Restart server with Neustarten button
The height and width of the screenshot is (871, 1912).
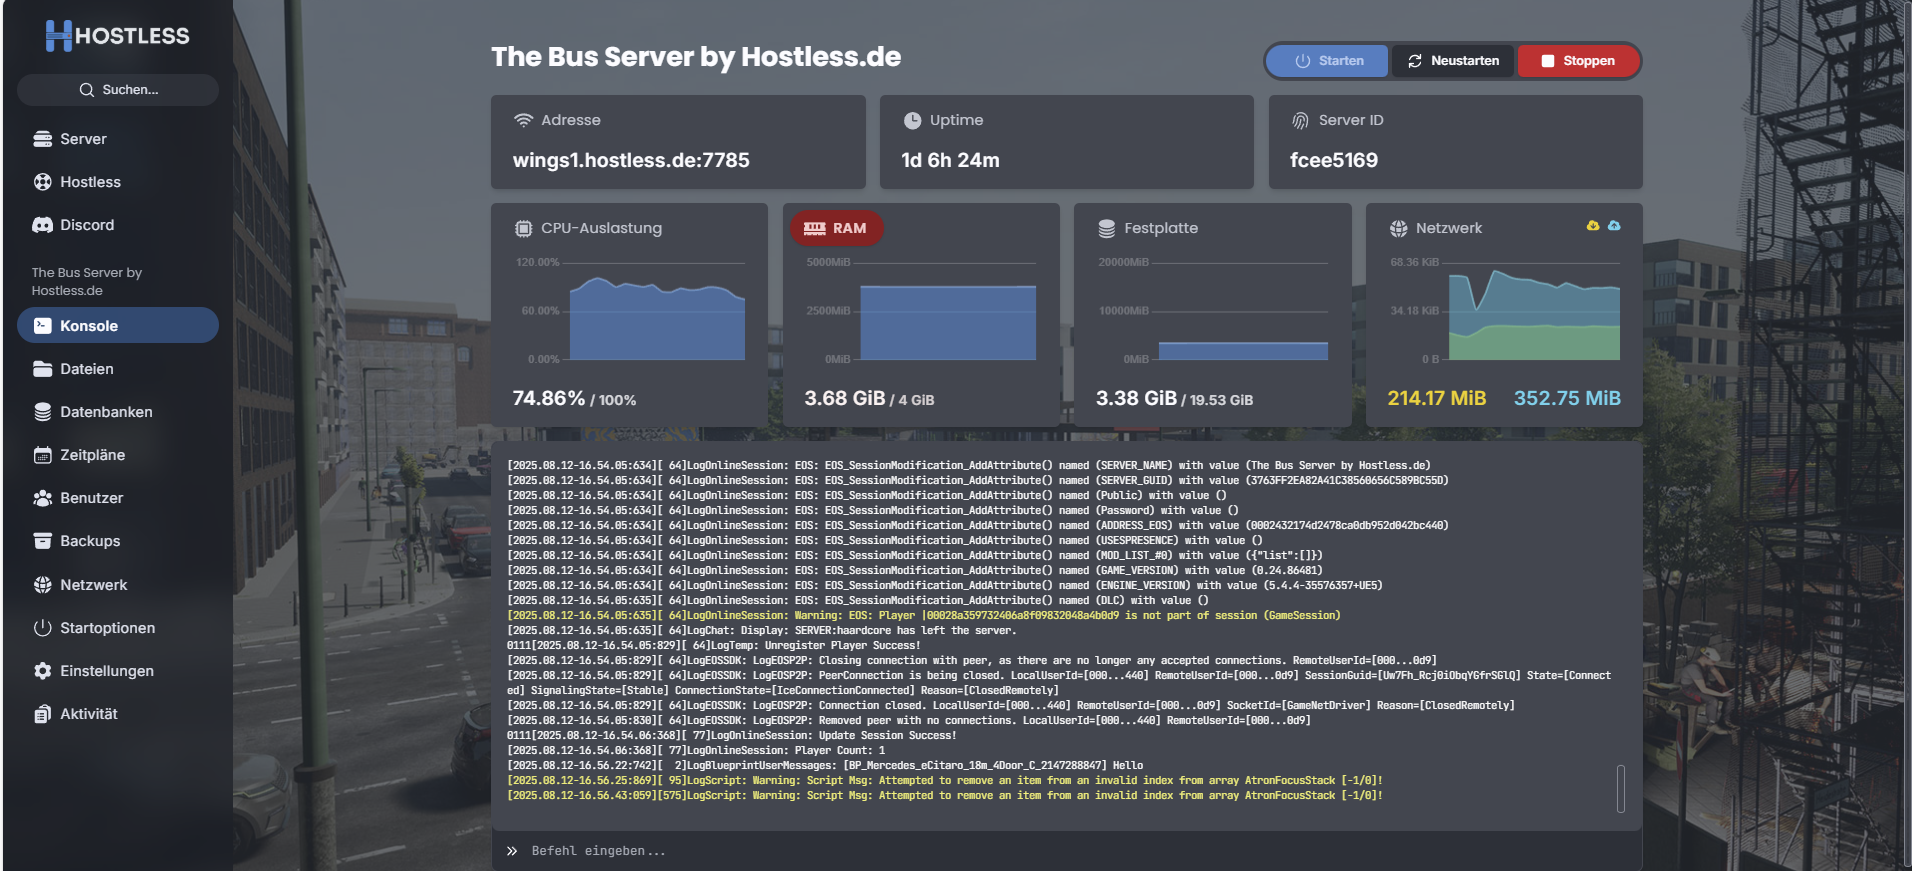click(1453, 61)
